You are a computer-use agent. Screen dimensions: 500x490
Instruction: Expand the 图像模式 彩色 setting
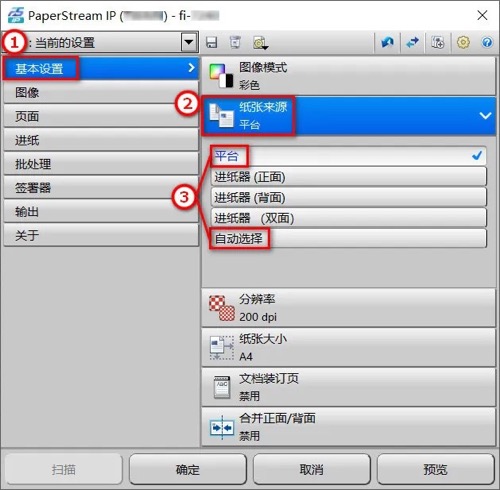[x=349, y=76]
